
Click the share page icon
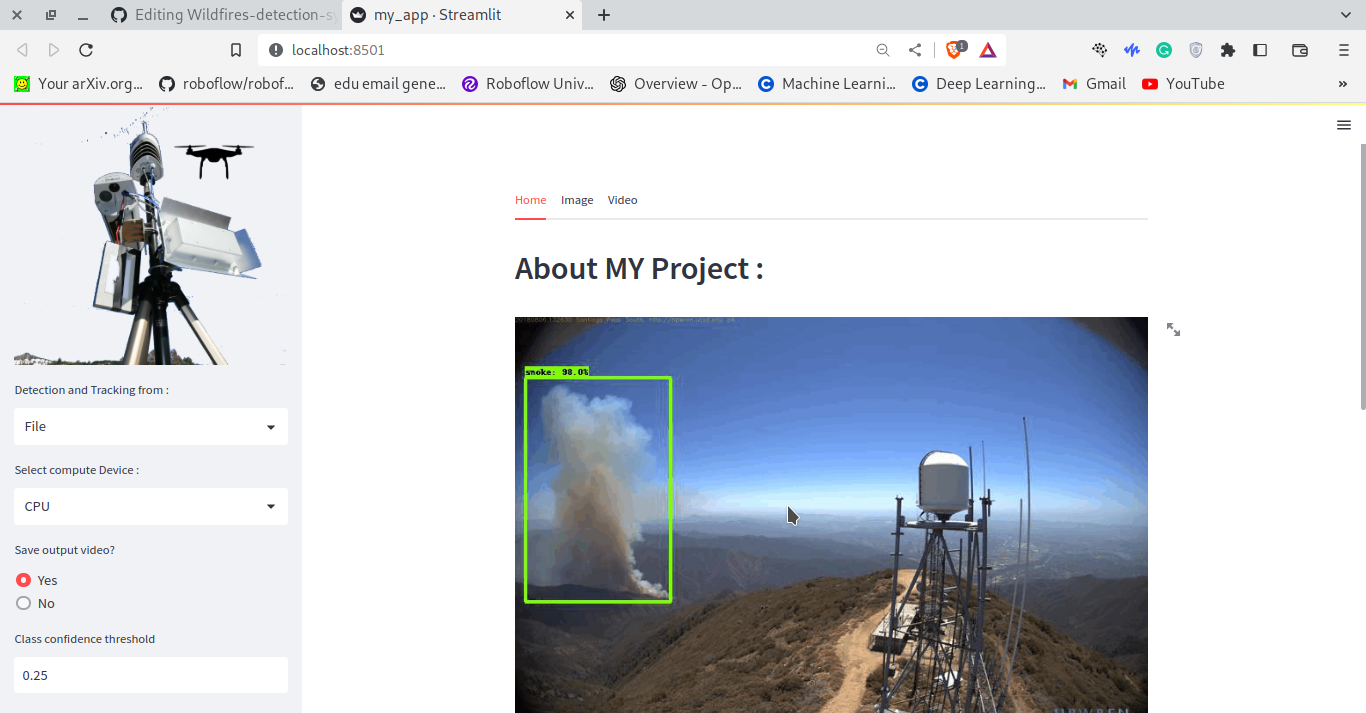915,49
